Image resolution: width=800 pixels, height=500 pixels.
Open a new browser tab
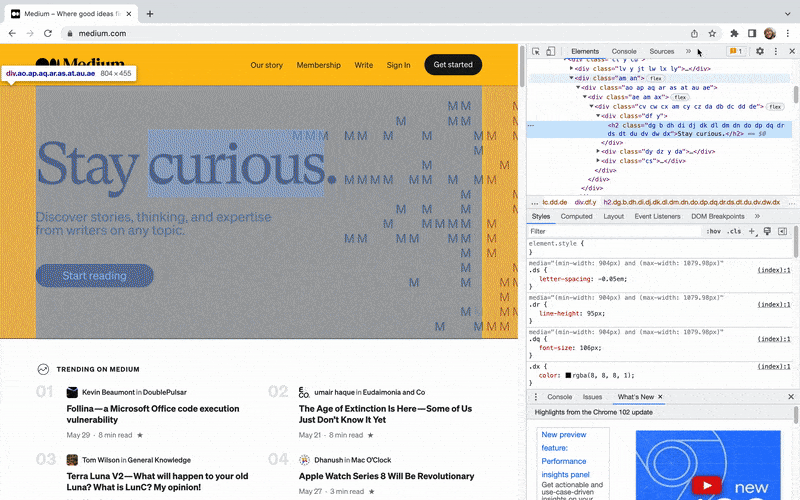149,14
